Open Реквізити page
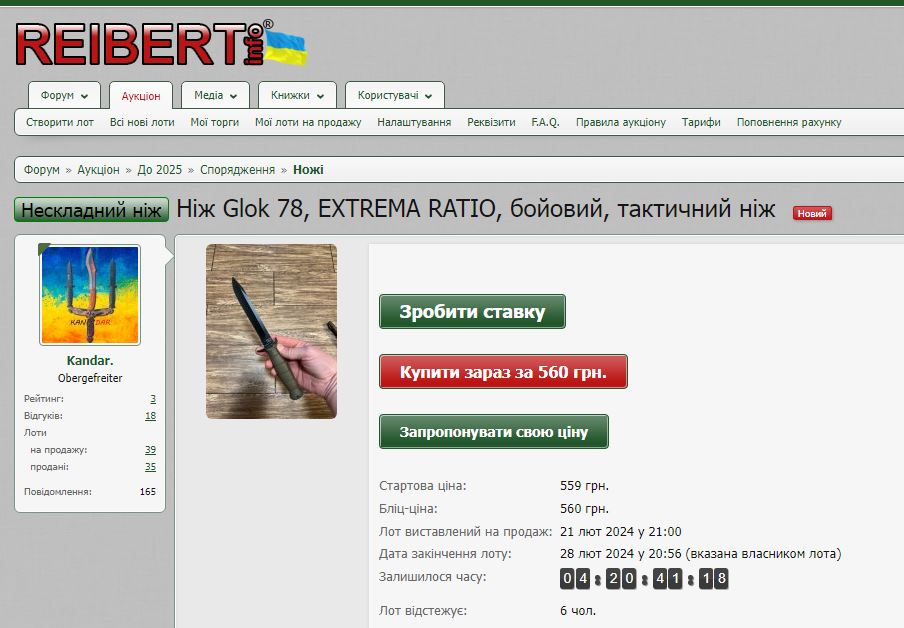This screenshot has height=628, width=904. click(x=491, y=122)
